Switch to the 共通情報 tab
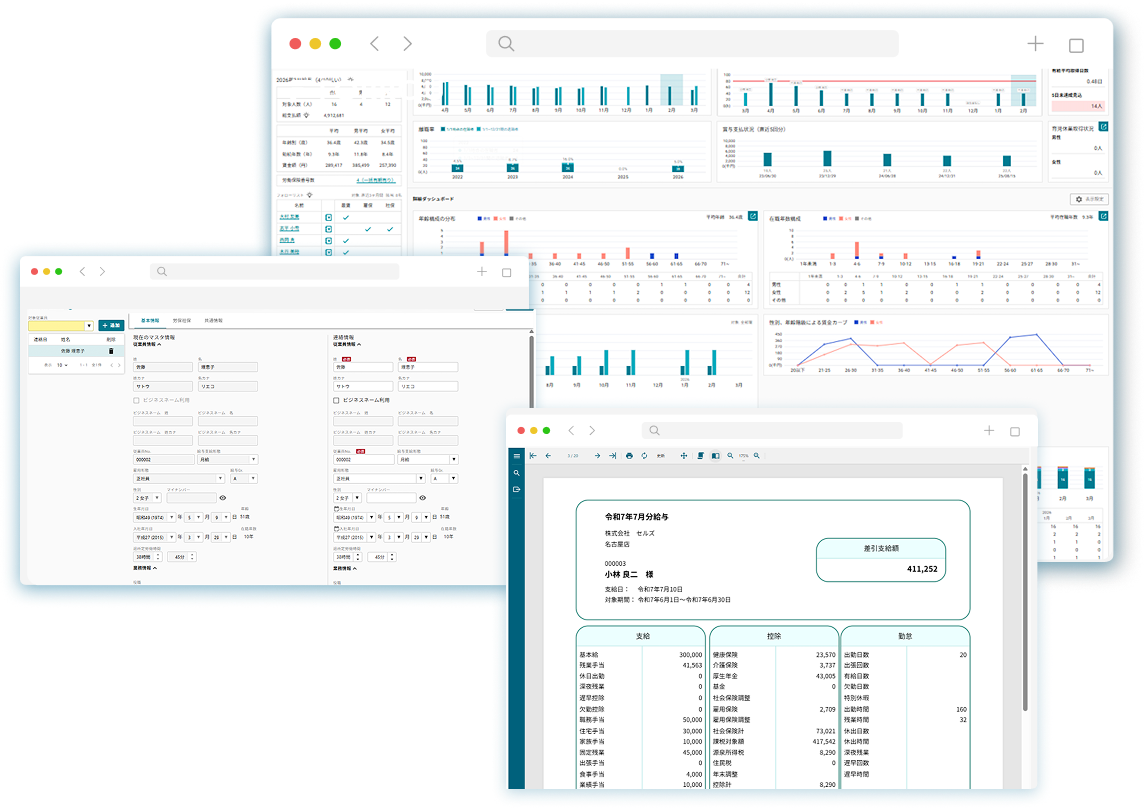The width and height of the screenshot is (1148, 809). 213,320
